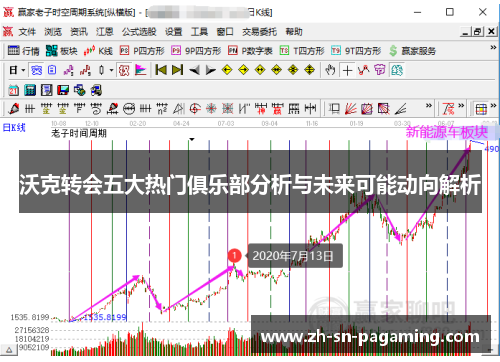
Task: Click the 日K线 chart label
Action: coord(14,127)
